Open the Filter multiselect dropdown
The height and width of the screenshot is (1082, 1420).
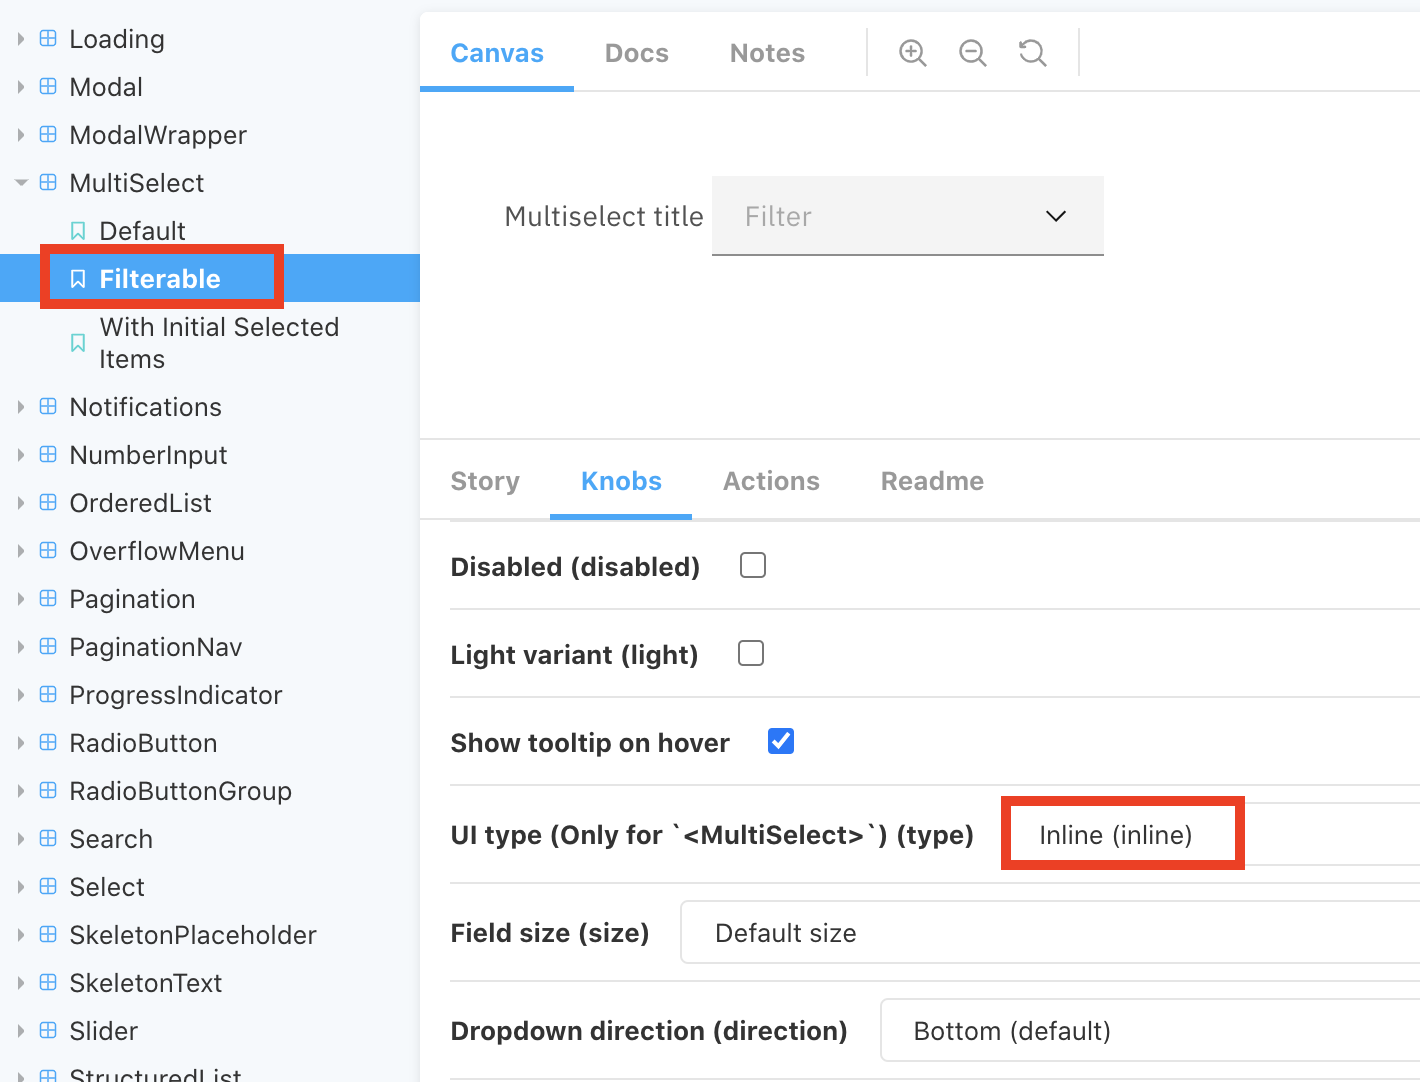click(1055, 216)
